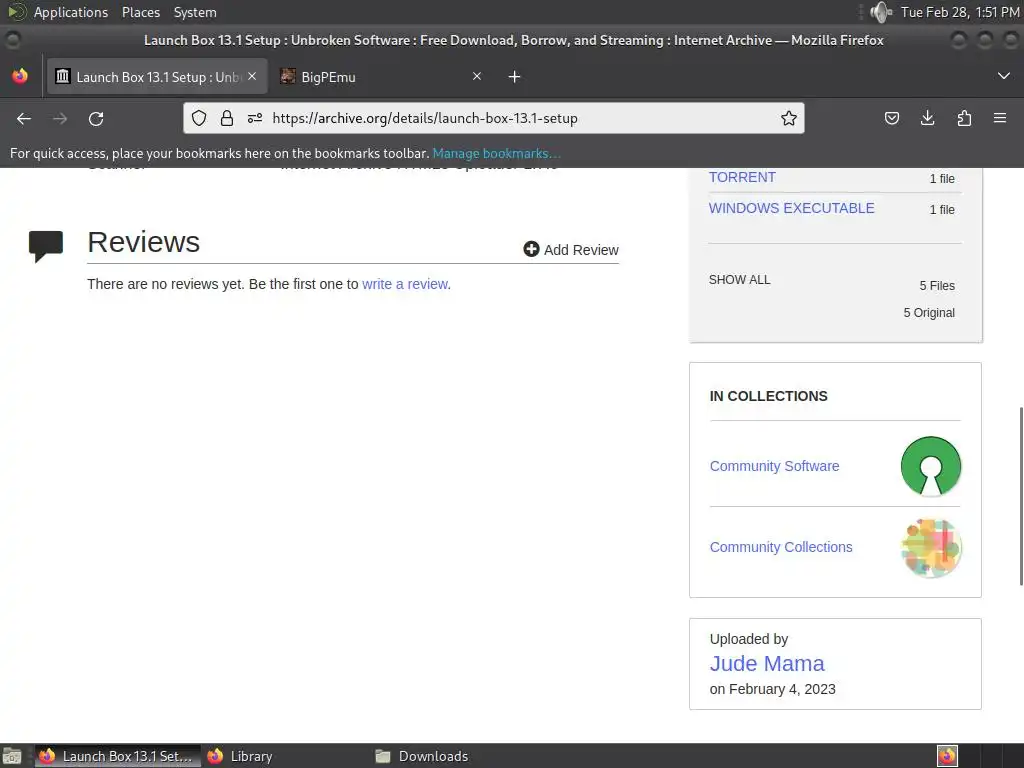Expand the list all tabs chevron
This screenshot has width=1024, height=768.
1004,76
